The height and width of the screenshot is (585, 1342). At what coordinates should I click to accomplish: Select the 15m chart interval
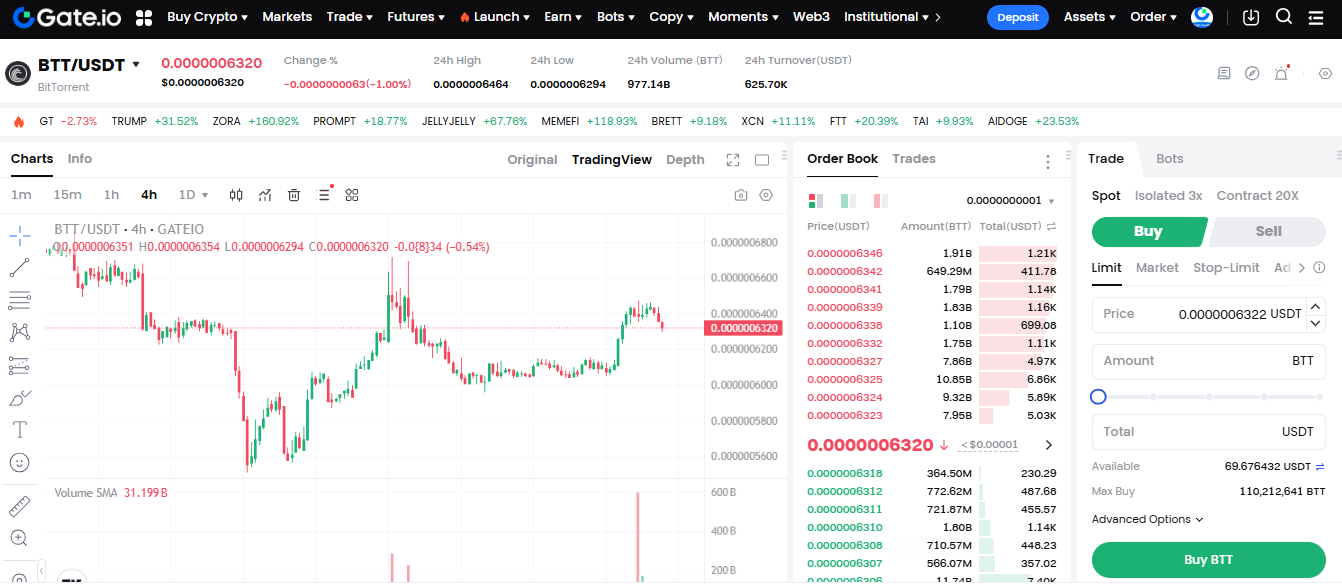coord(68,195)
